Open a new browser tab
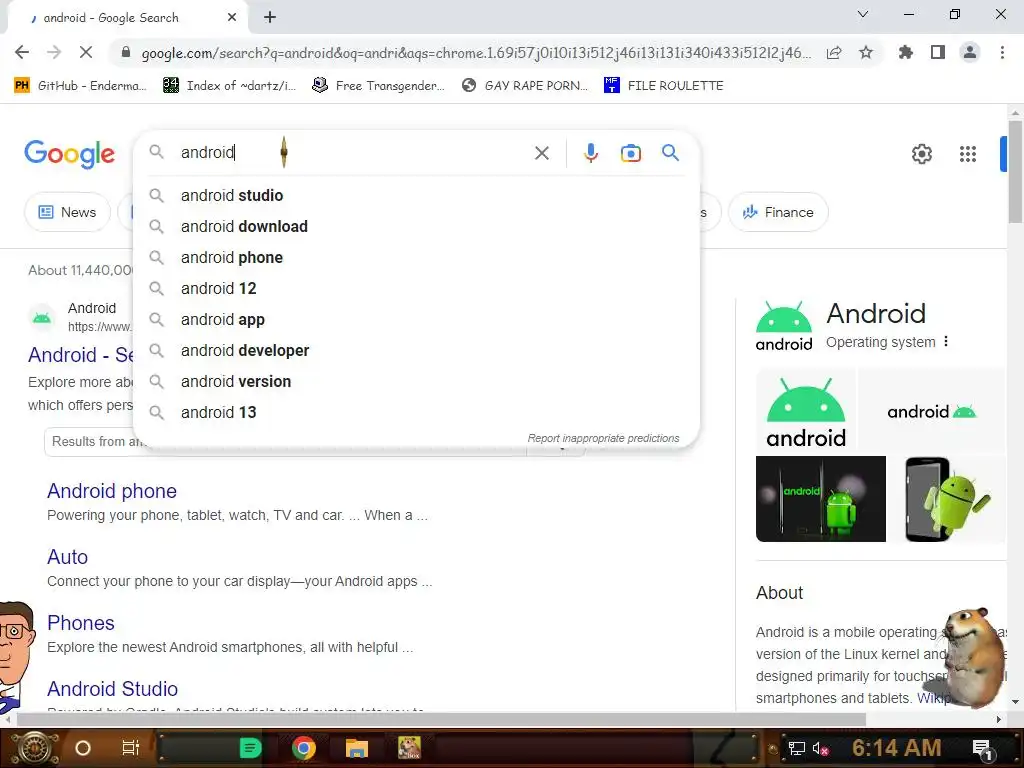Image resolution: width=1024 pixels, height=768 pixels. (270, 18)
